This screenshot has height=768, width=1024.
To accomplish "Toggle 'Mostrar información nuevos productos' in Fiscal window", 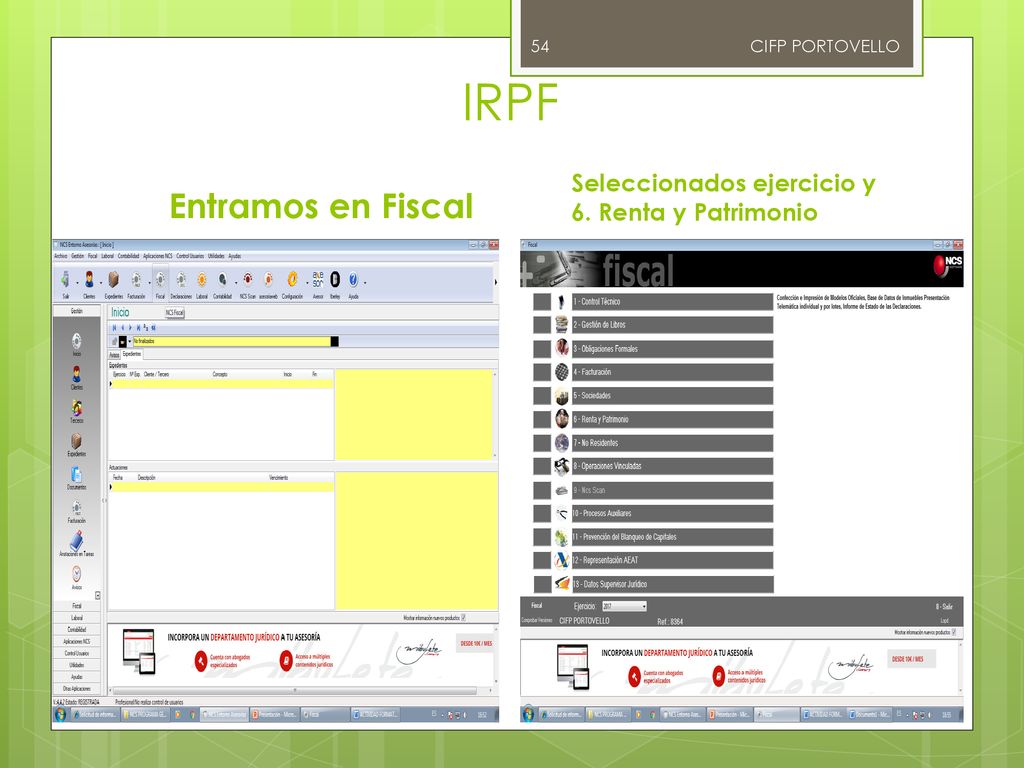I will 954,632.
